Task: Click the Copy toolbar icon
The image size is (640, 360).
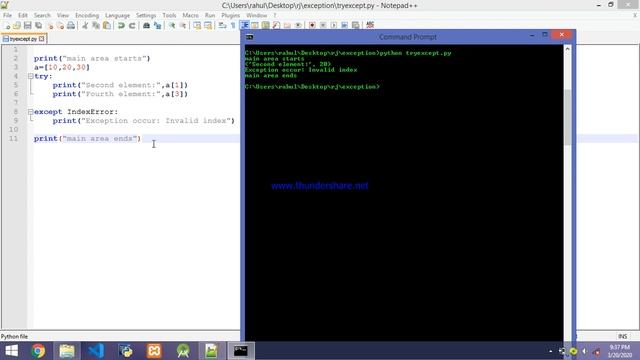Action: pyautogui.click(x=96, y=25)
